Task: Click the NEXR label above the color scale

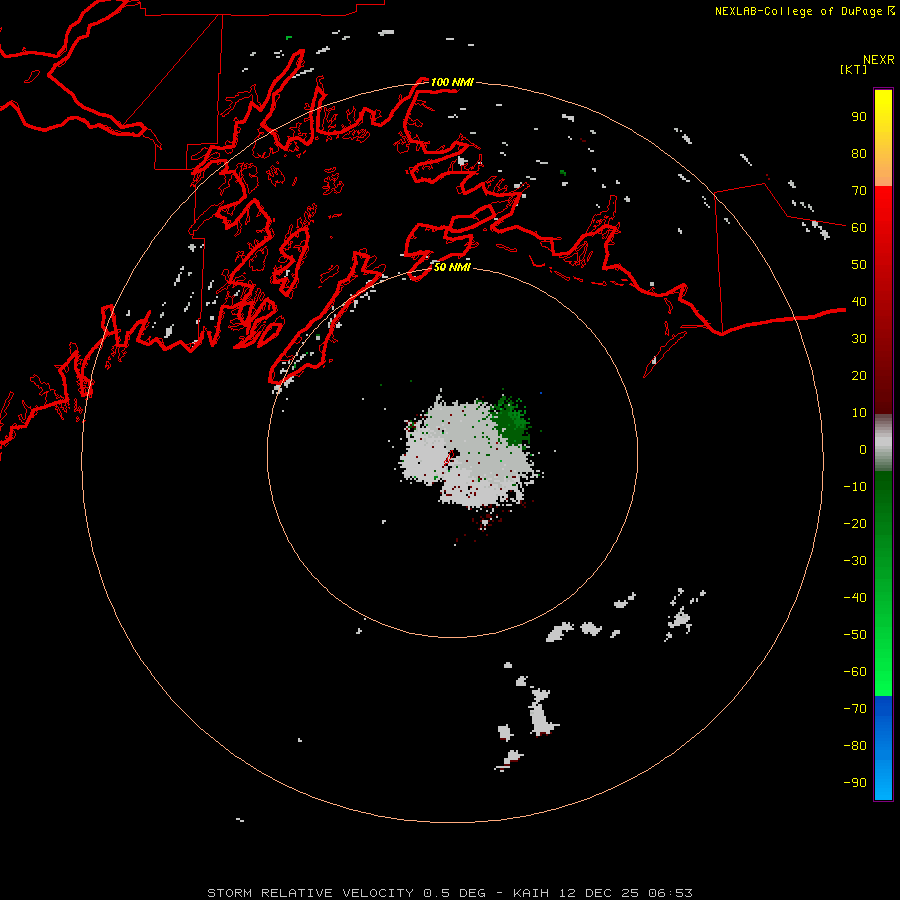Action: pyautogui.click(x=879, y=60)
